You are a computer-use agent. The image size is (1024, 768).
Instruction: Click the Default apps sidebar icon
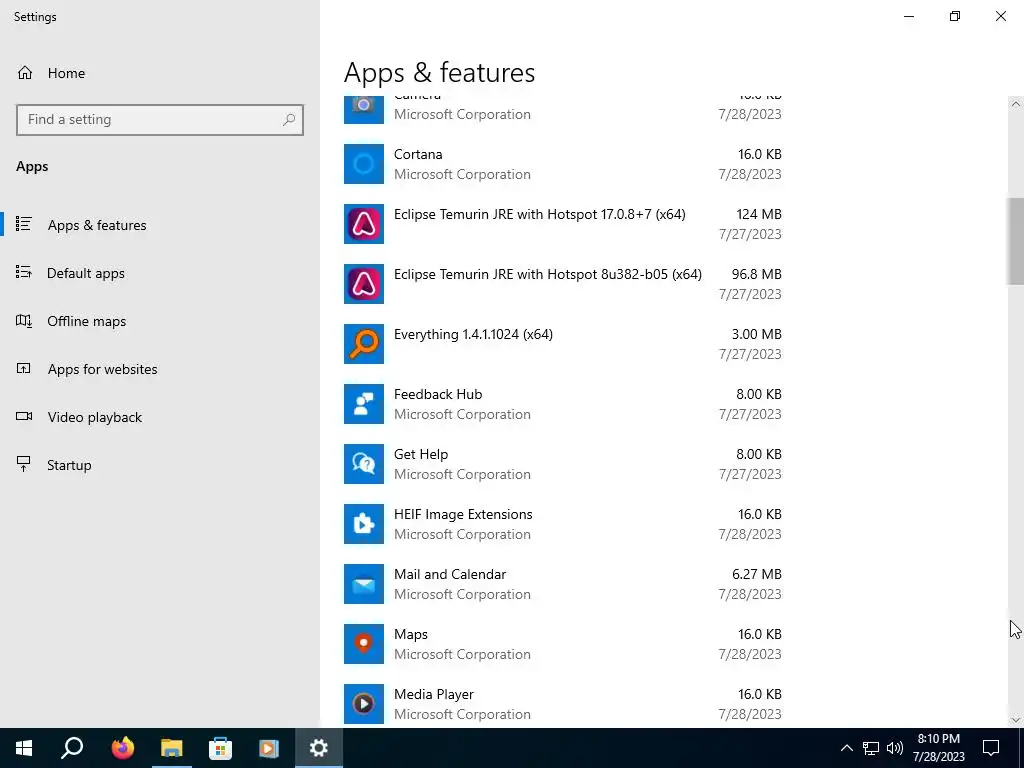coord(24,272)
